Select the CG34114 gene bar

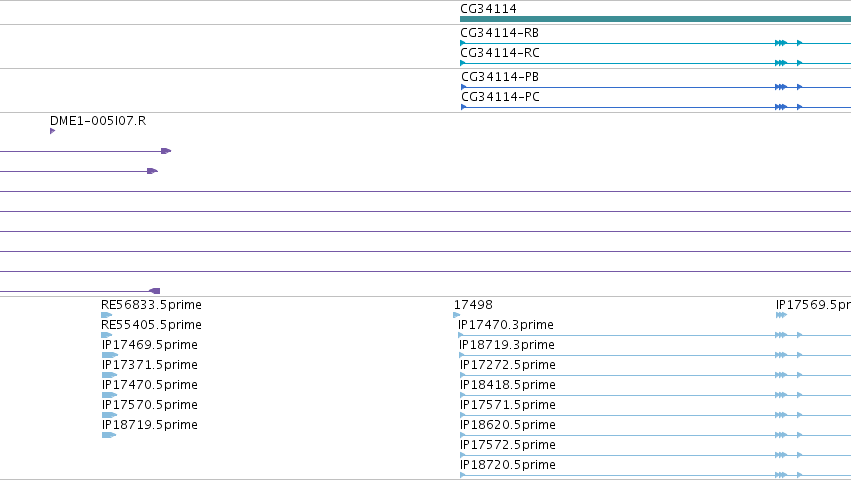pos(655,19)
